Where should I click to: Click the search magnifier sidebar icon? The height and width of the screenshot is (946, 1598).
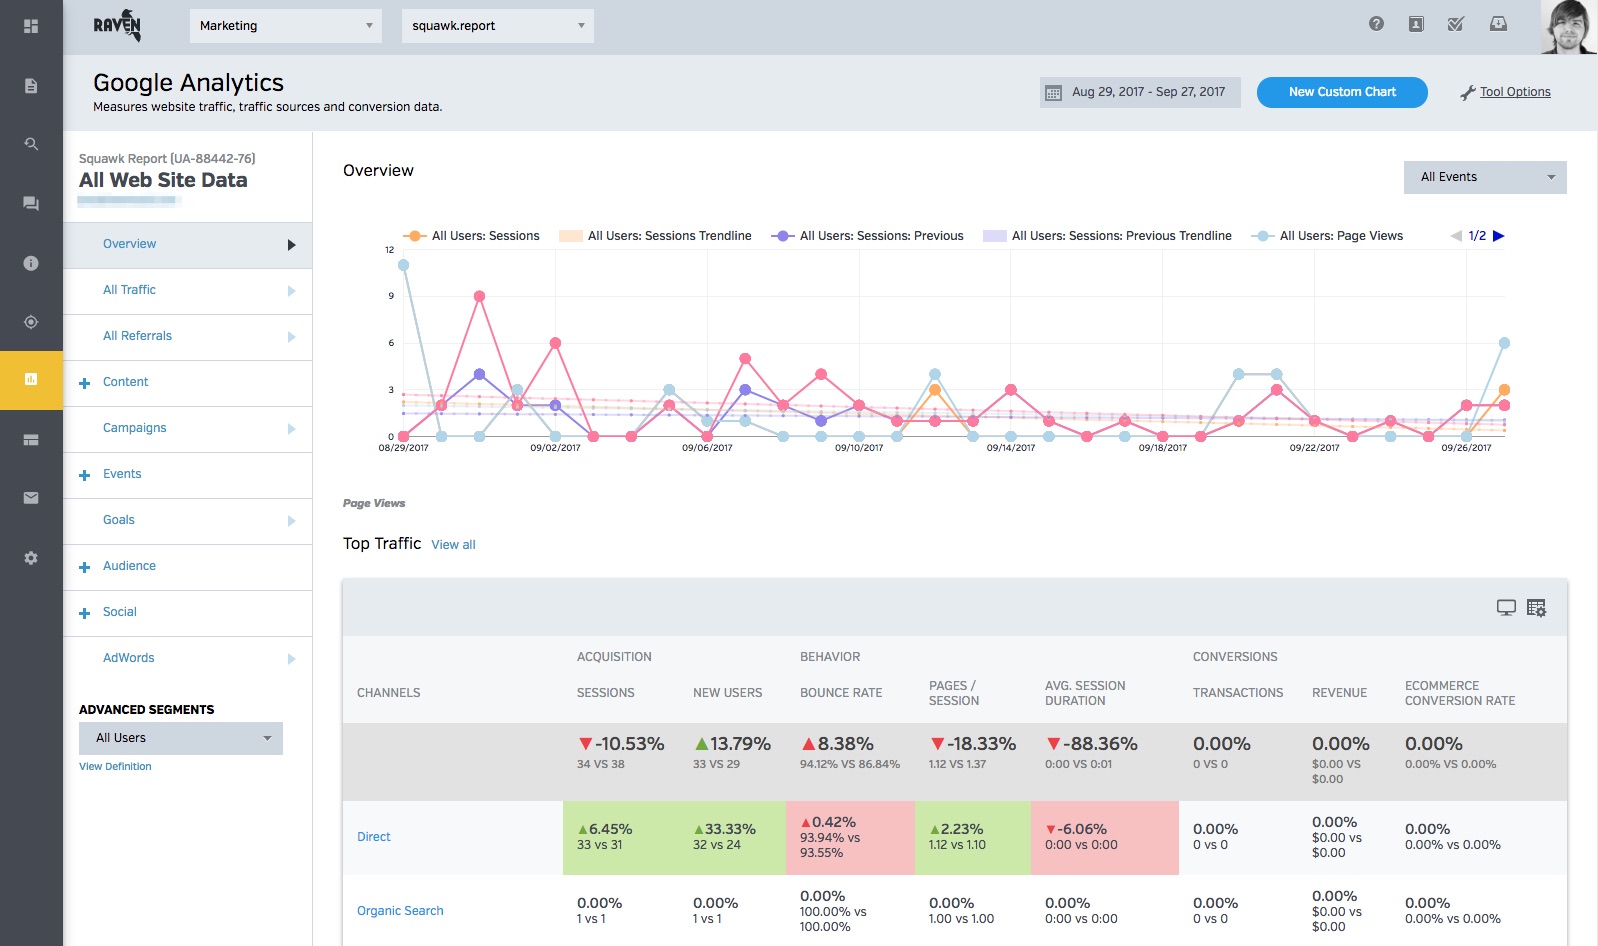[31, 144]
